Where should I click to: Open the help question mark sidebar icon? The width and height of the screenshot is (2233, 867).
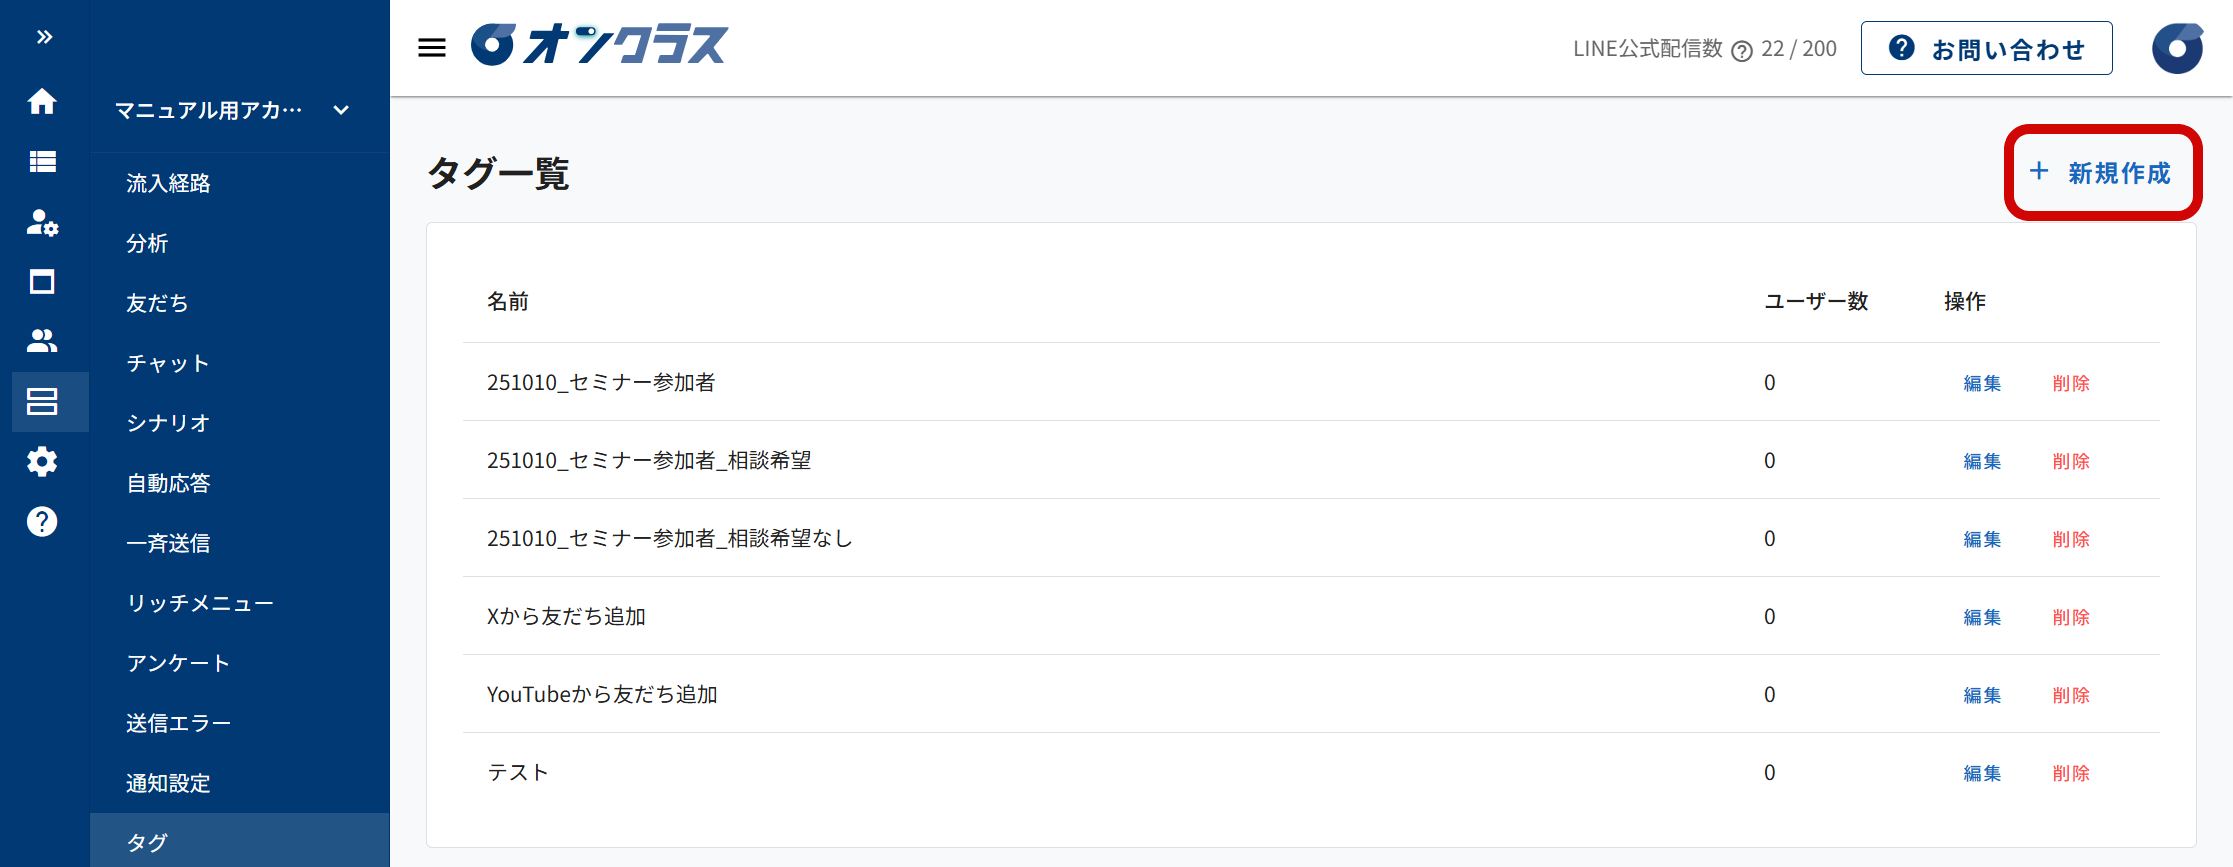point(42,522)
